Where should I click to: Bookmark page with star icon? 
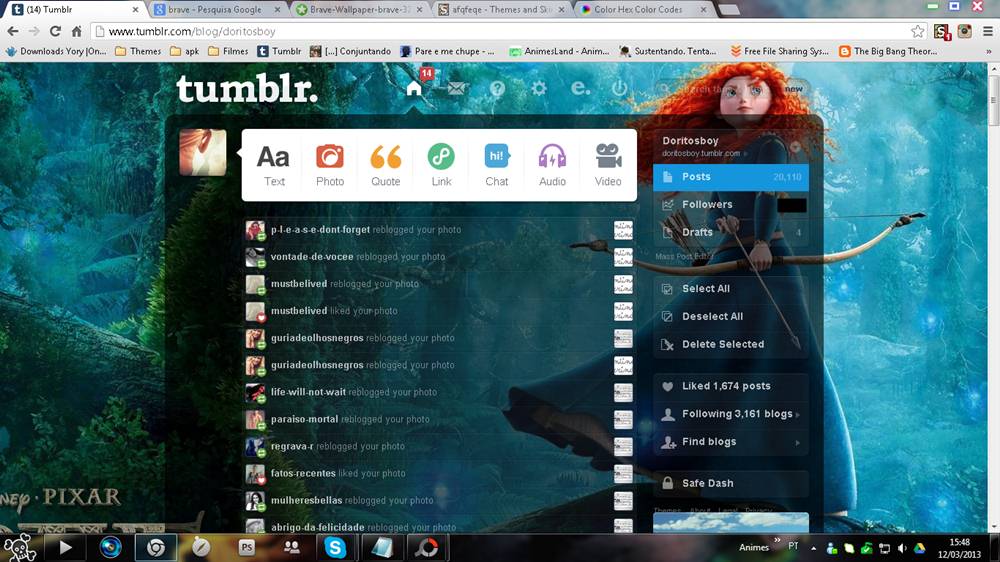[x=917, y=31]
